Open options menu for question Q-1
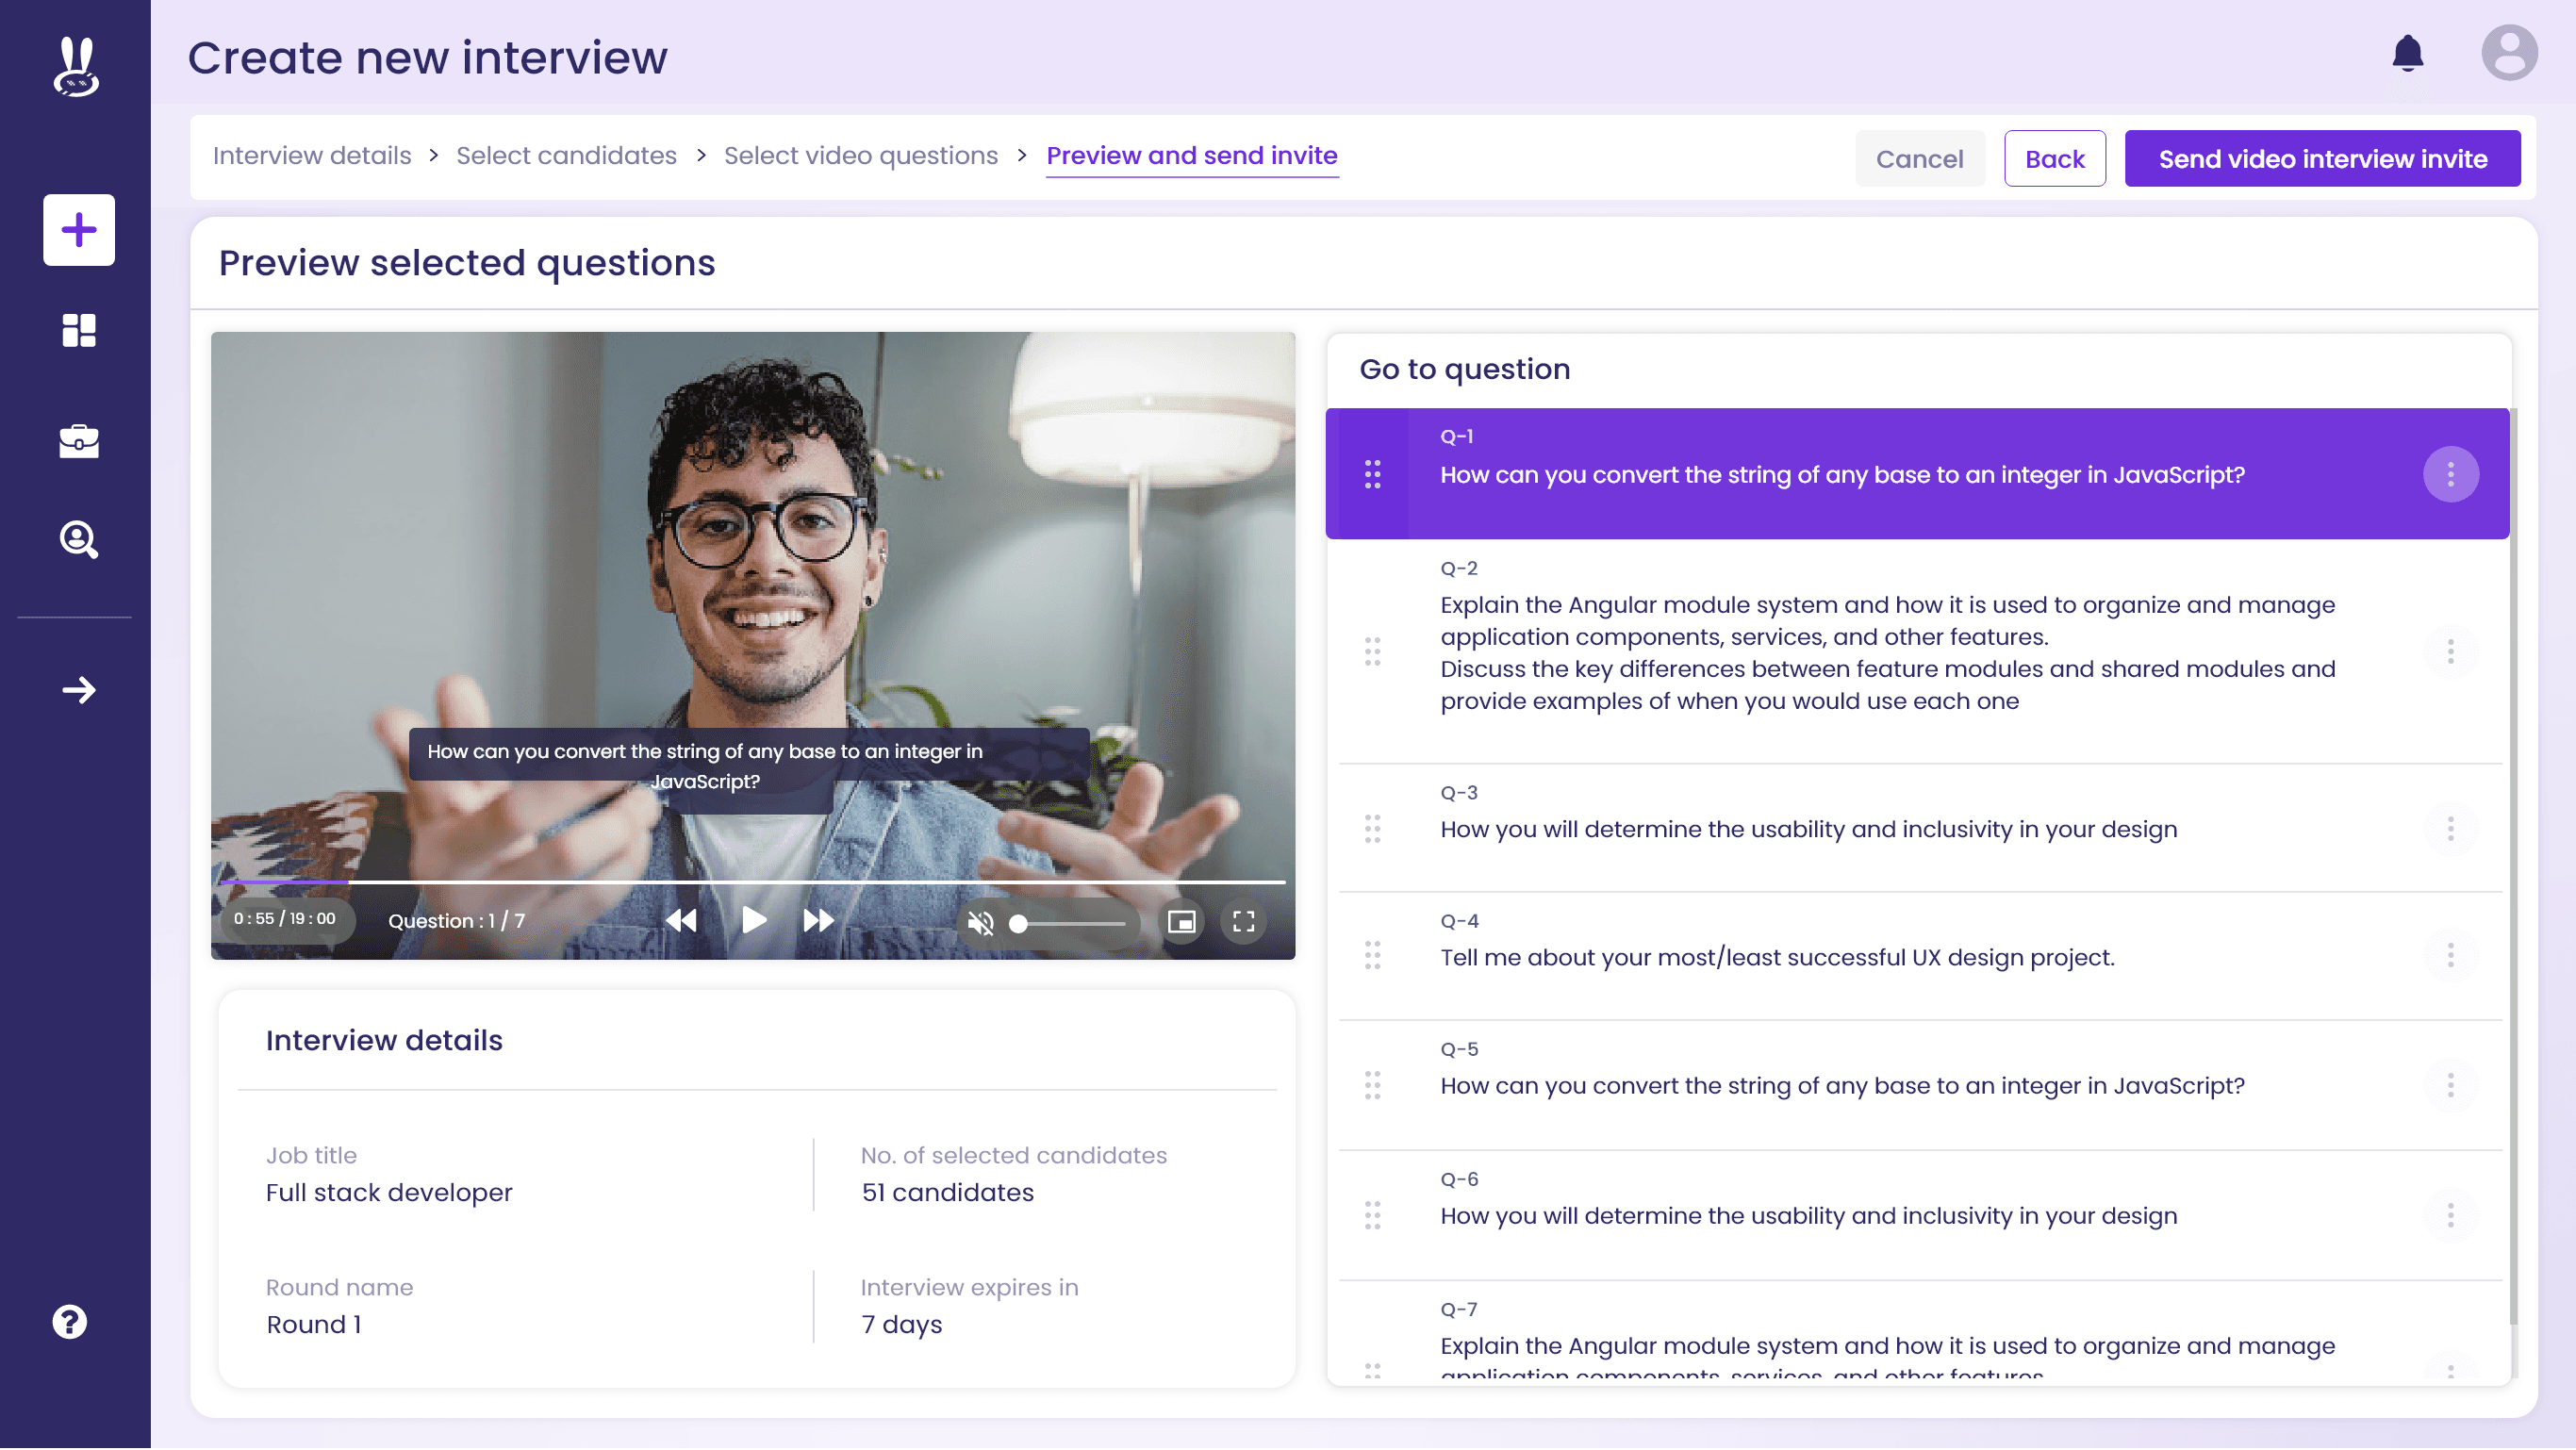 tap(2450, 475)
